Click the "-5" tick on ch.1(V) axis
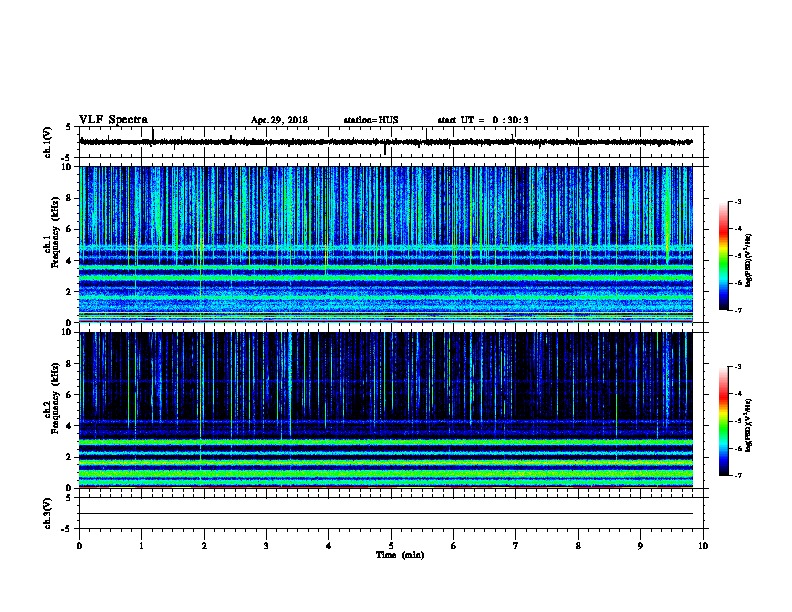Screen dimensions: 792x612 point(66,158)
